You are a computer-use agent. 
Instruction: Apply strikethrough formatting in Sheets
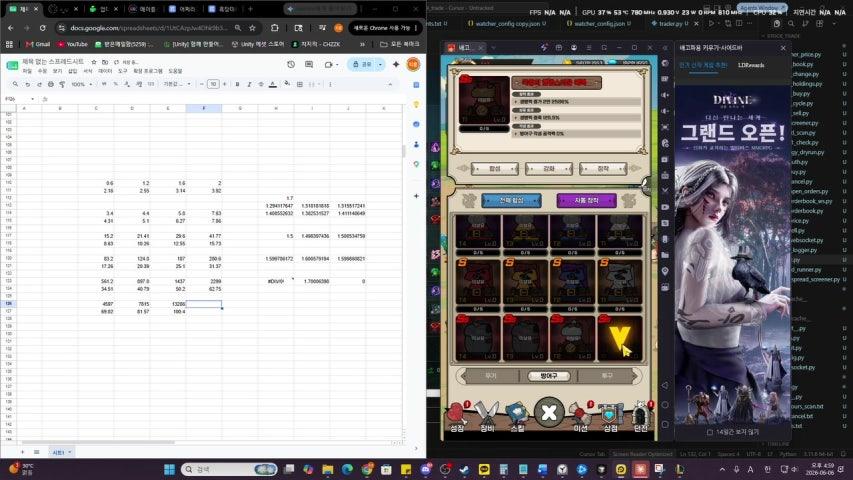coord(261,84)
